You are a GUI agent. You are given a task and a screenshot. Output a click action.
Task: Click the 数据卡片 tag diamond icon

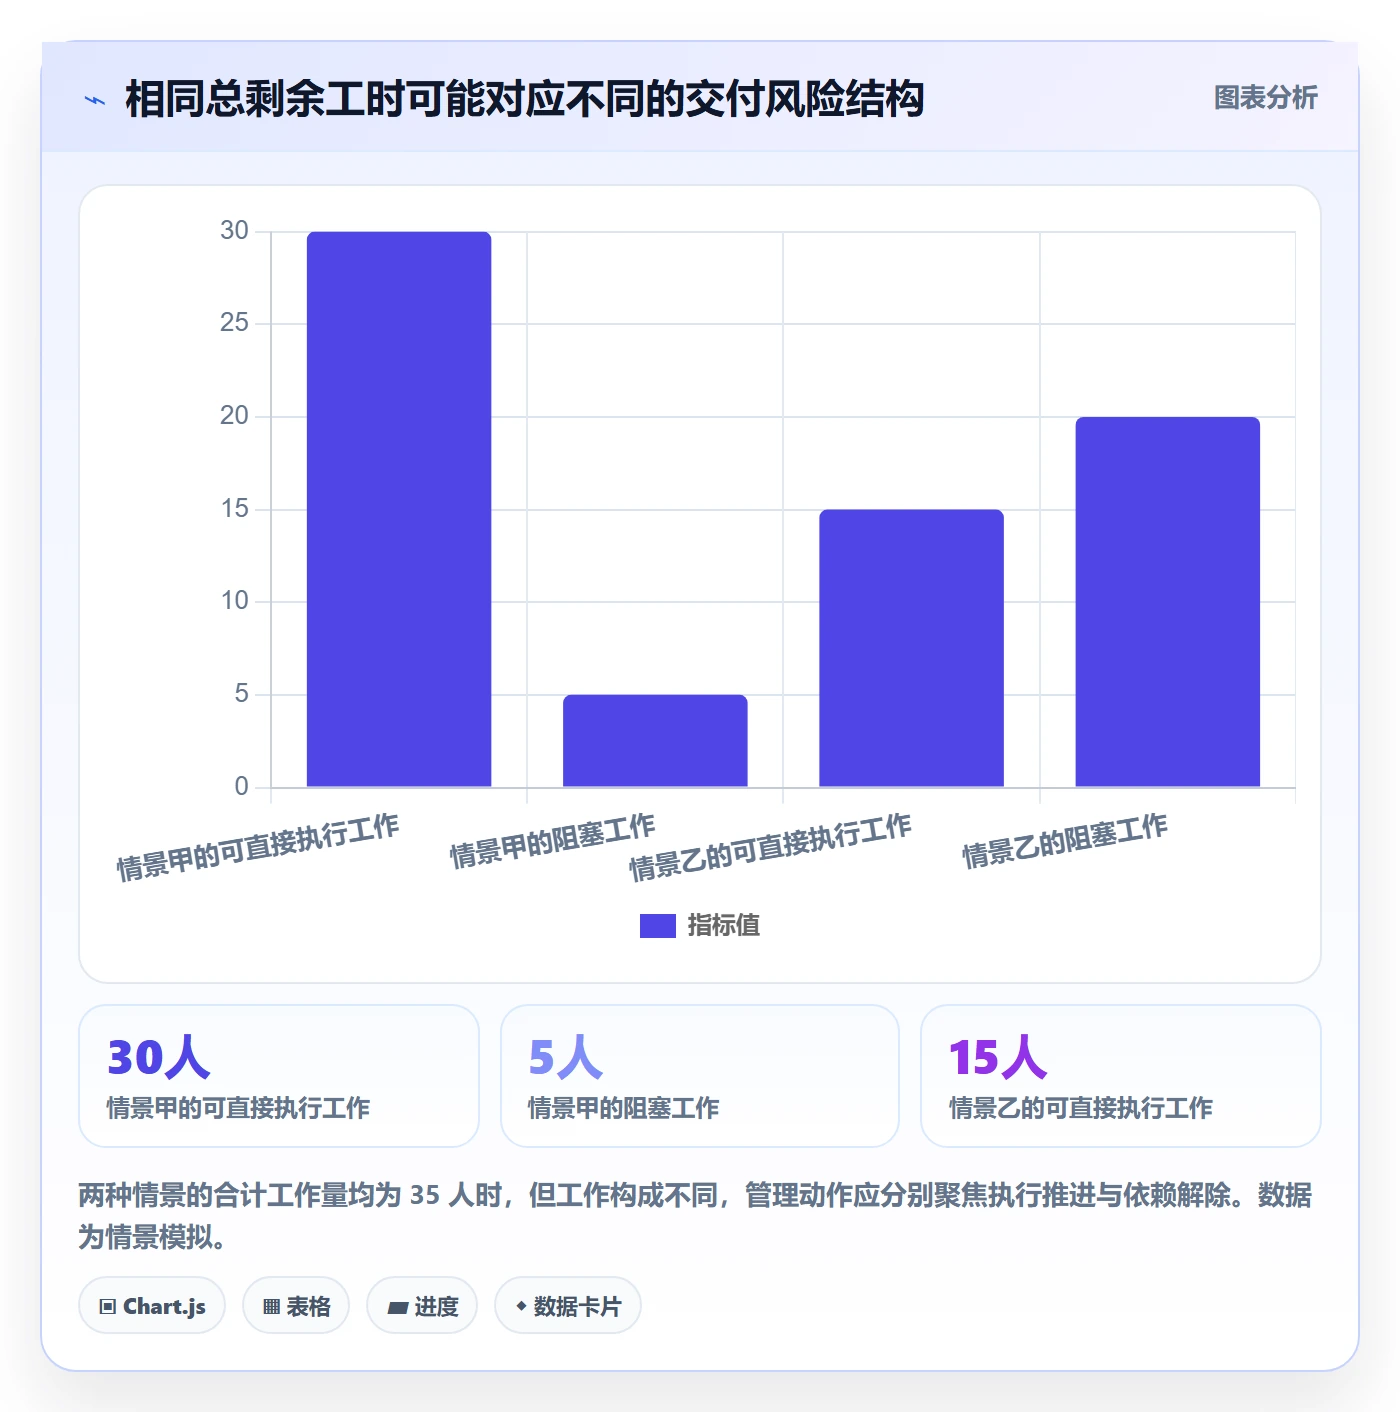click(521, 1306)
